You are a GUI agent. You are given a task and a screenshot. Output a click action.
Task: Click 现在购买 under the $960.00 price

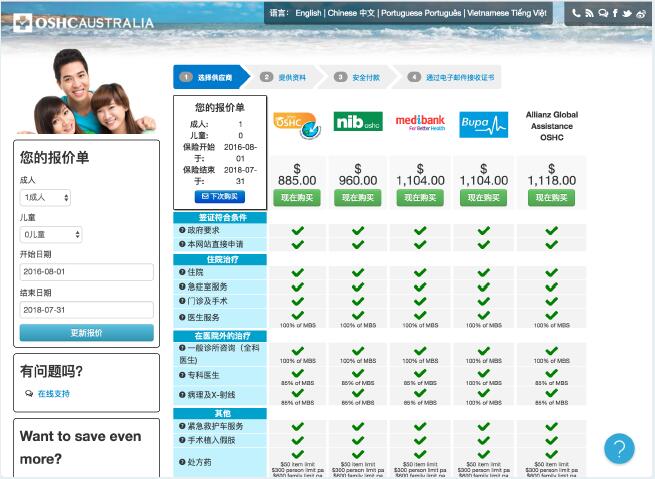pyautogui.click(x=358, y=198)
